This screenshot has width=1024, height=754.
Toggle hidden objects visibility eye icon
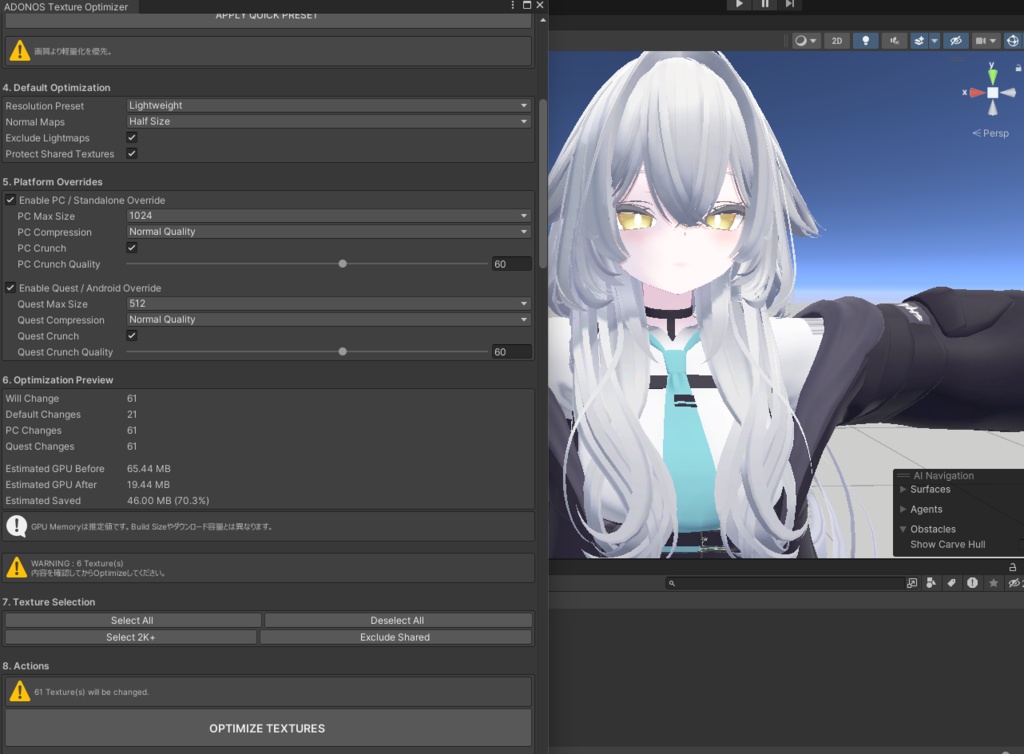tap(955, 40)
